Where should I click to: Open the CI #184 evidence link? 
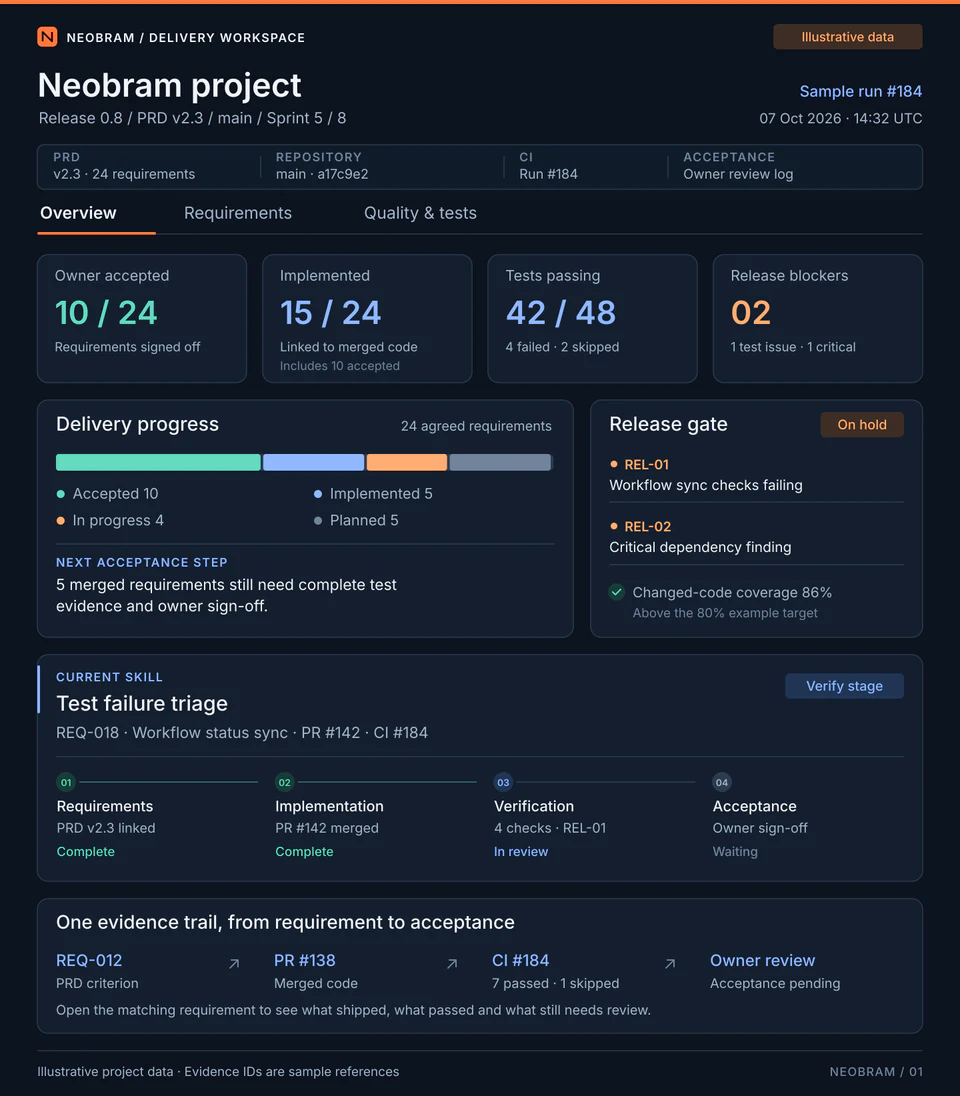click(520, 960)
